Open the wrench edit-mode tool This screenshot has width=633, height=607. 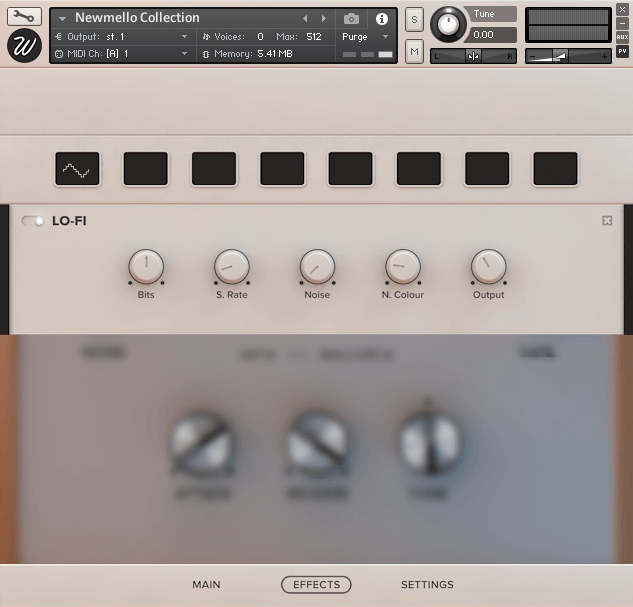[24, 16]
